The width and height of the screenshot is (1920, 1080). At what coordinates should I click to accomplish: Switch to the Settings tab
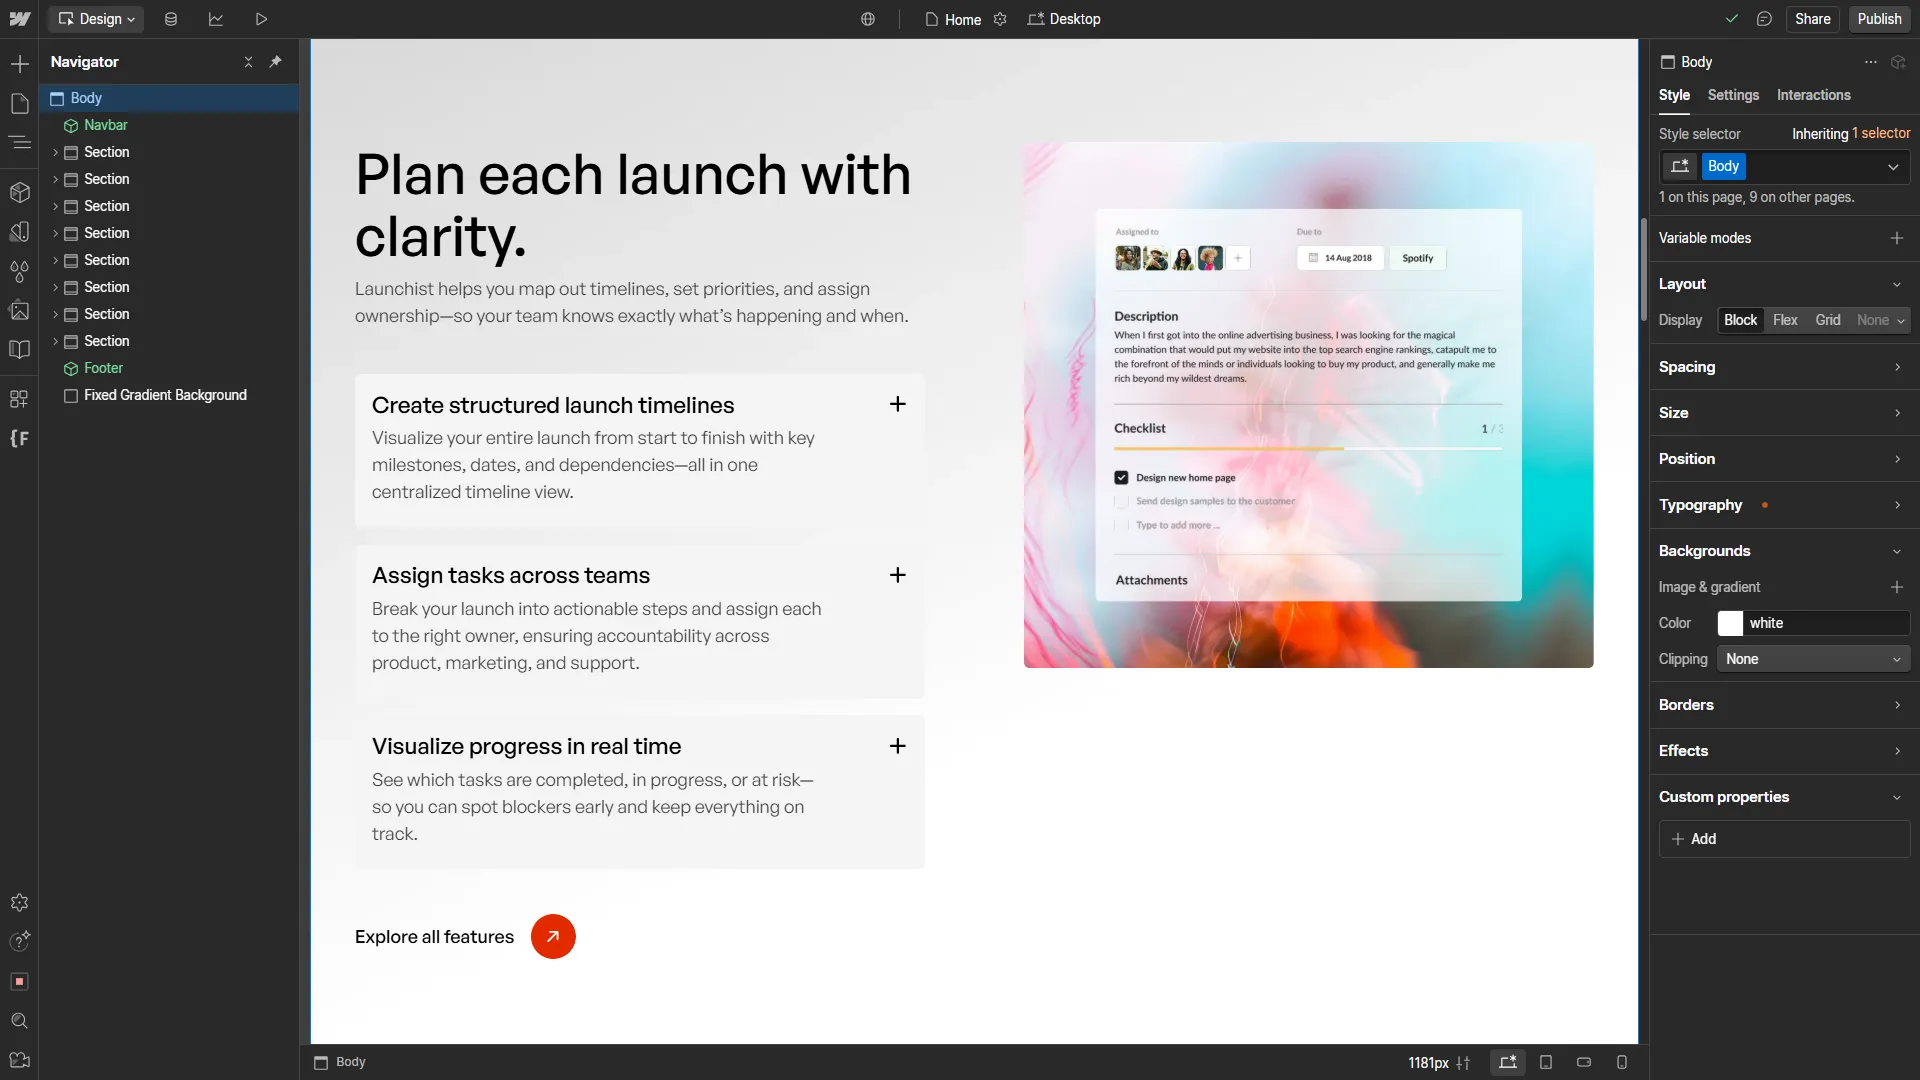[x=1733, y=95]
